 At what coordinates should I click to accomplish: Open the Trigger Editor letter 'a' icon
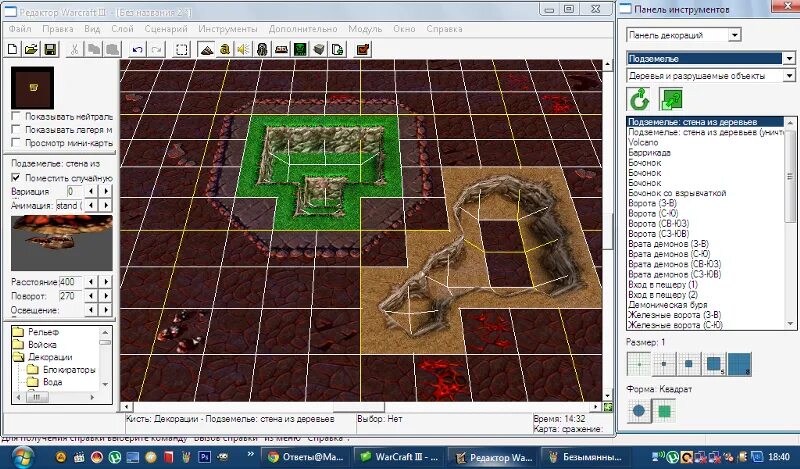224,50
